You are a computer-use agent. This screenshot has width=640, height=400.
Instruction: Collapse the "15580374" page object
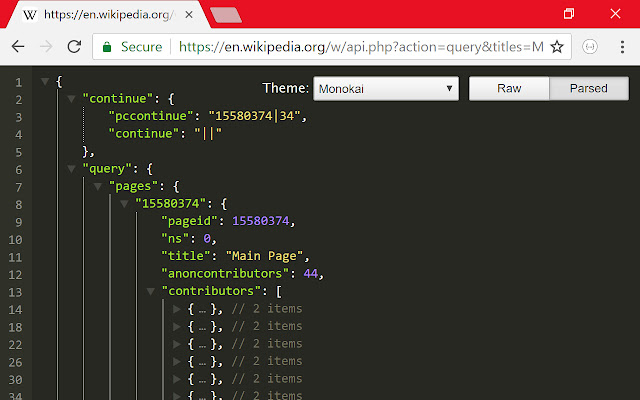(124, 204)
